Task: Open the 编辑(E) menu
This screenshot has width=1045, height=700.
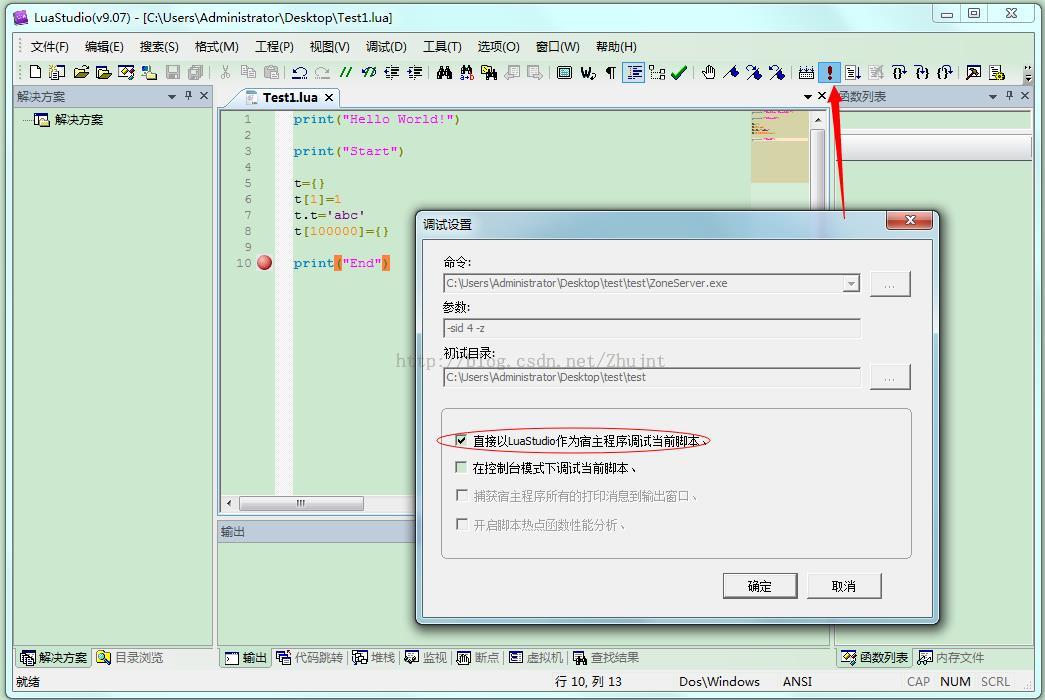Action: click(104, 47)
